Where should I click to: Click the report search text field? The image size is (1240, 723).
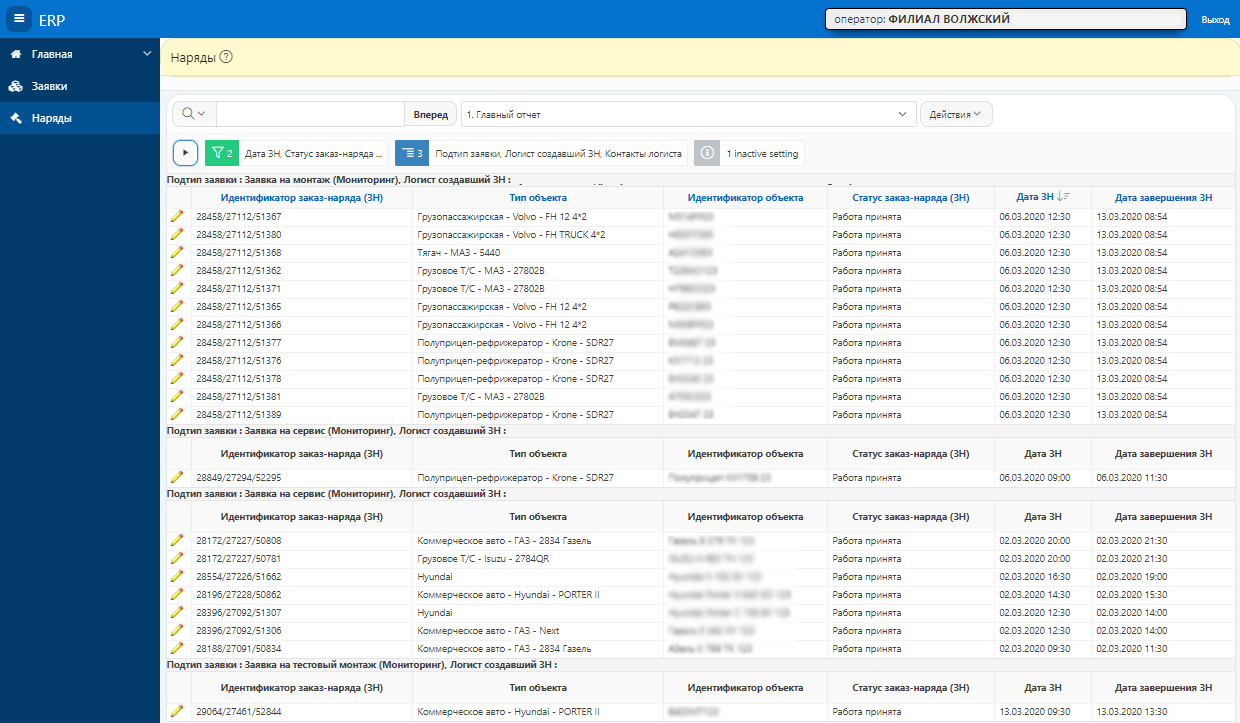point(310,114)
